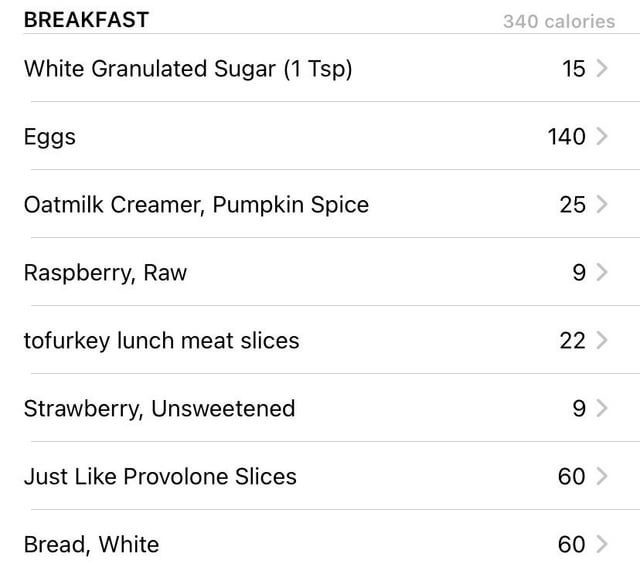Tap the 140 calorie value for Eggs
Viewport: 640px width, 567px height.
click(x=567, y=136)
